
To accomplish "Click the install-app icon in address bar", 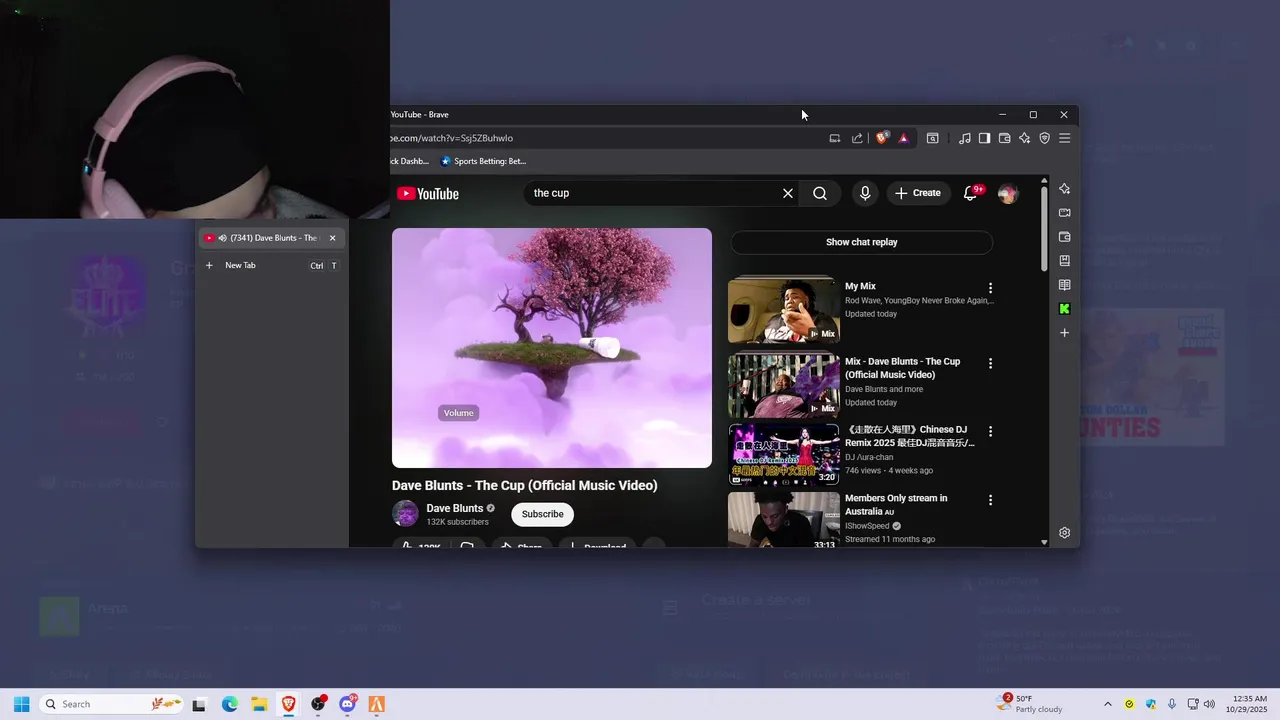I will pyautogui.click(x=835, y=138).
